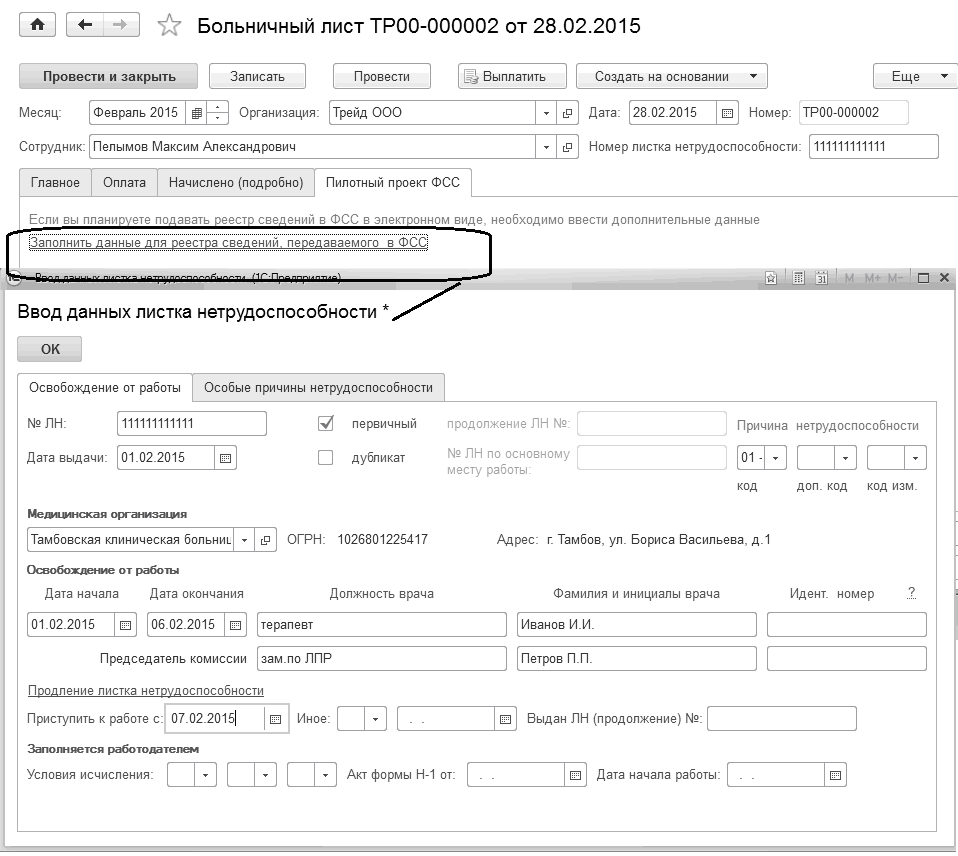Open the Иное code dropdown
The image size is (958, 856).
(375, 719)
